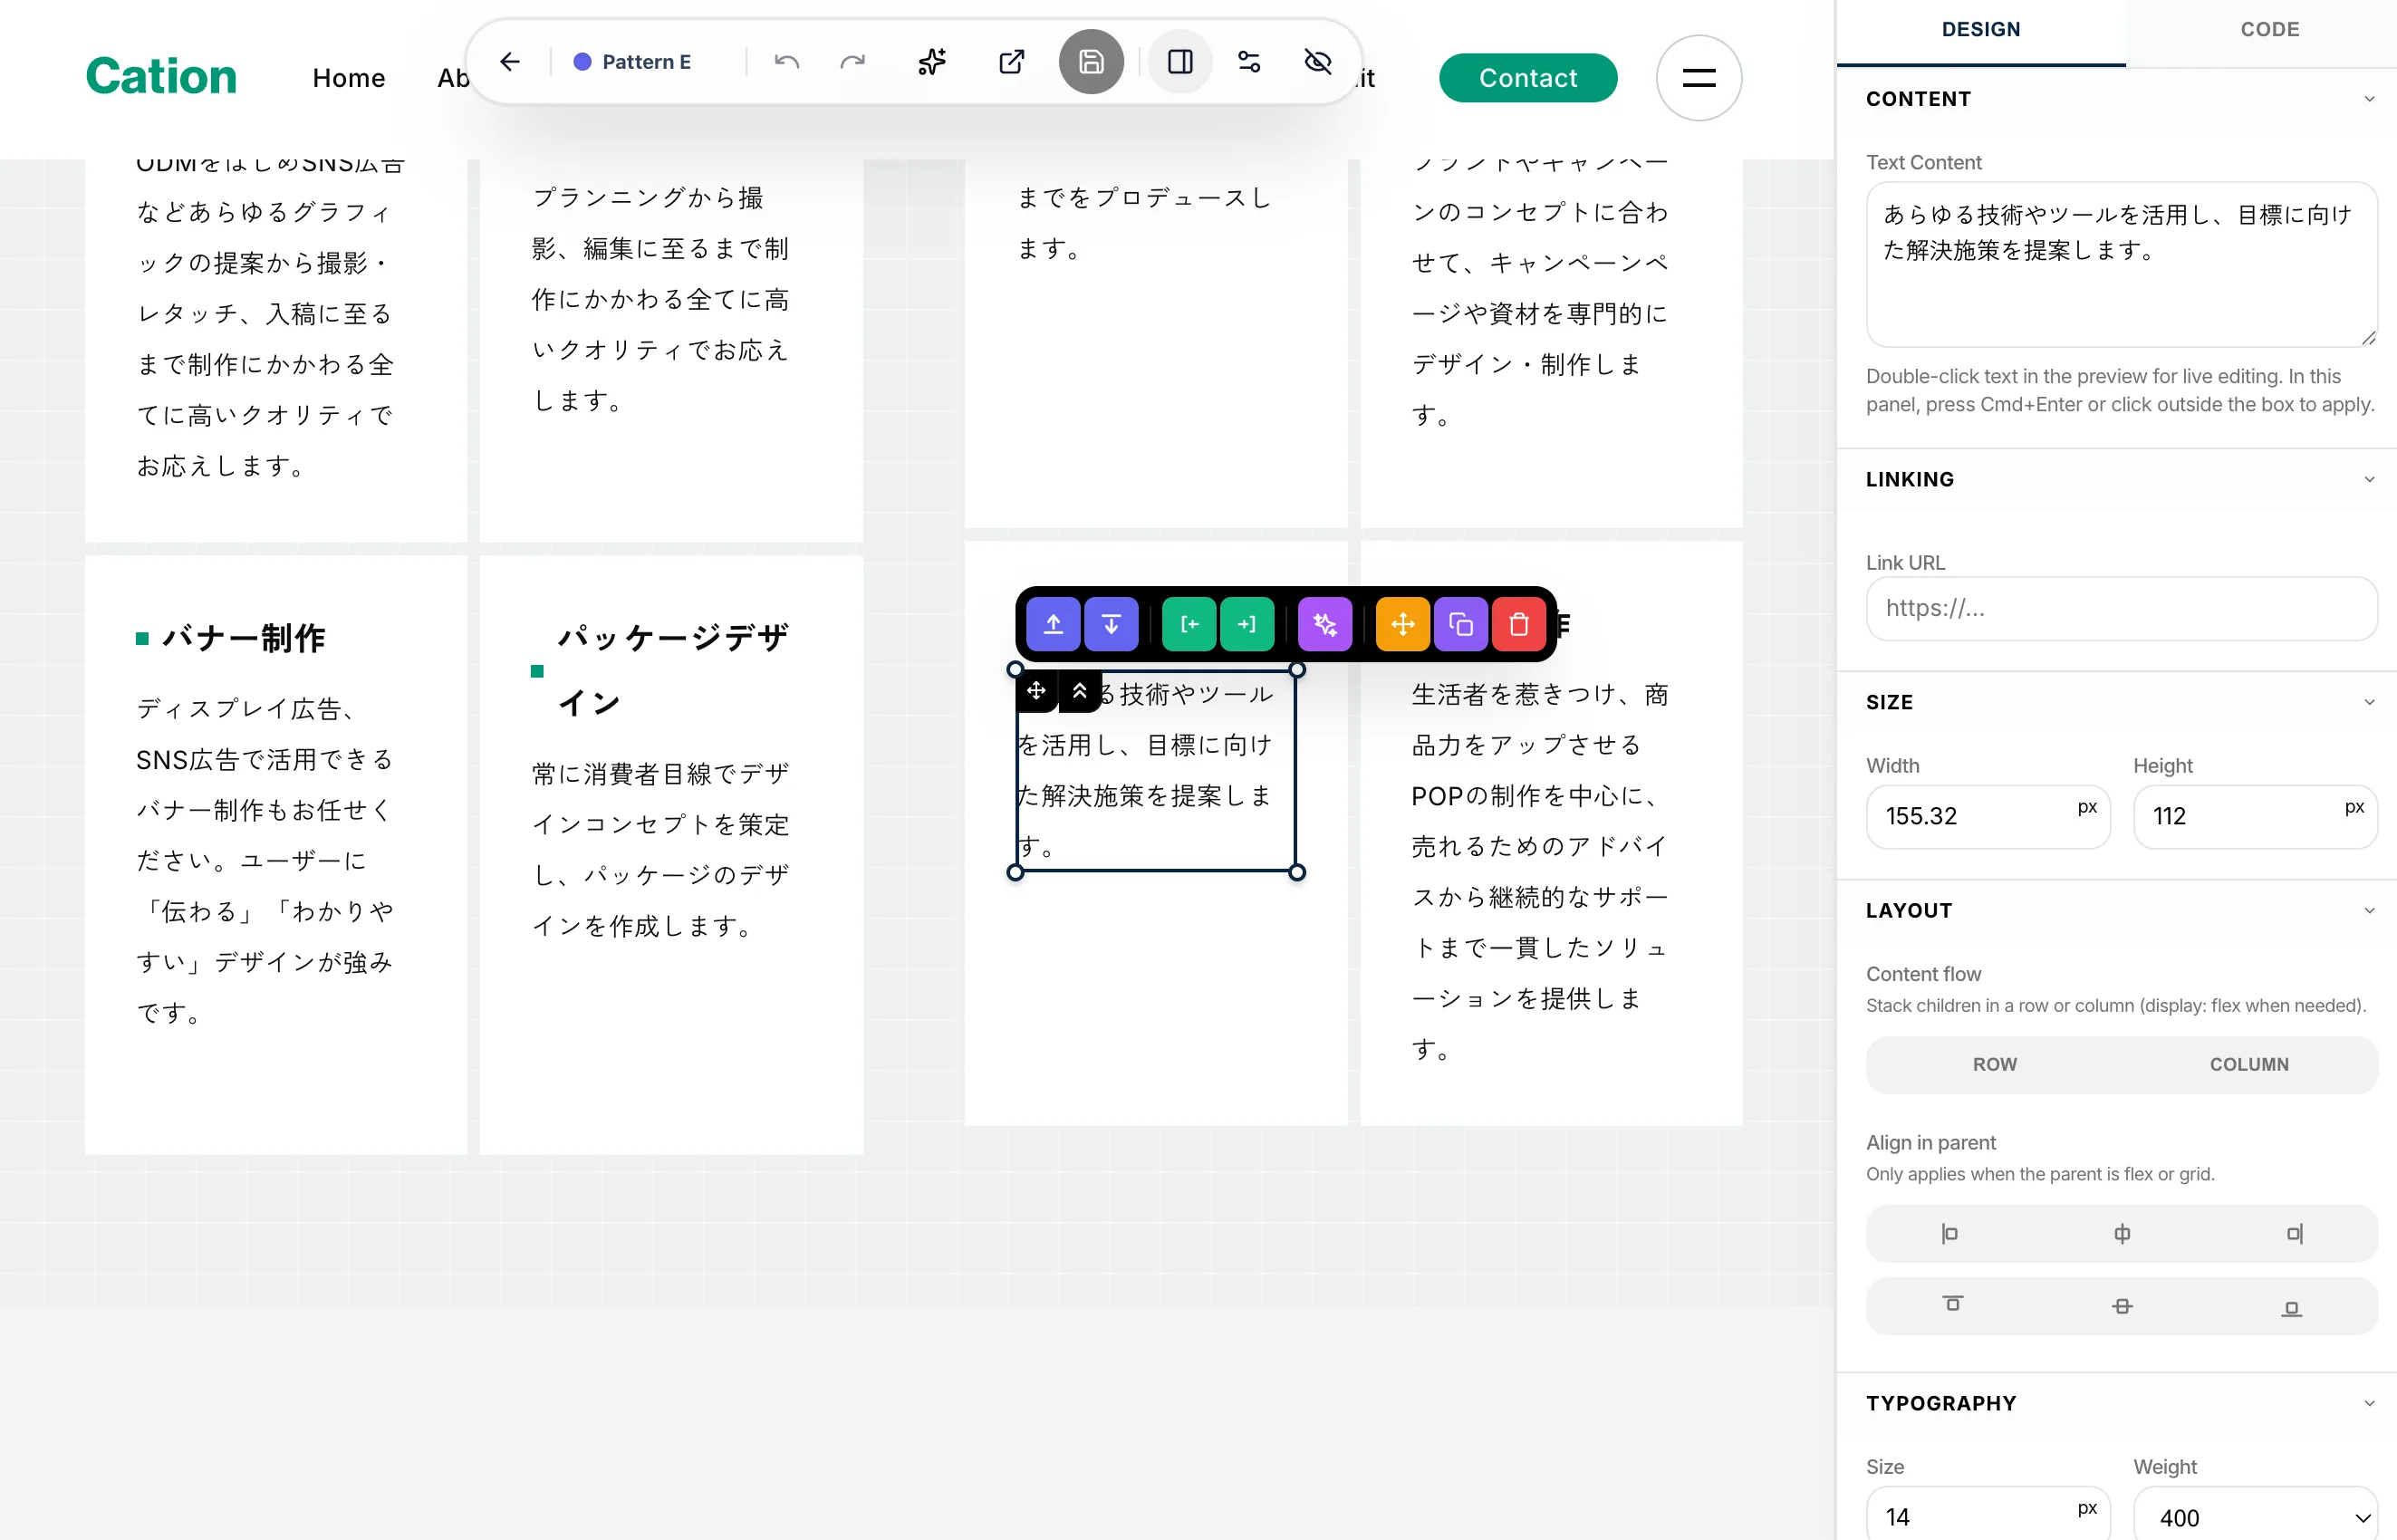The height and width of the screenshot is (1540, 2397).
Task: Click the paragraph starting 生活者を惹きつけ
Action: click(x=1540, y=872)
